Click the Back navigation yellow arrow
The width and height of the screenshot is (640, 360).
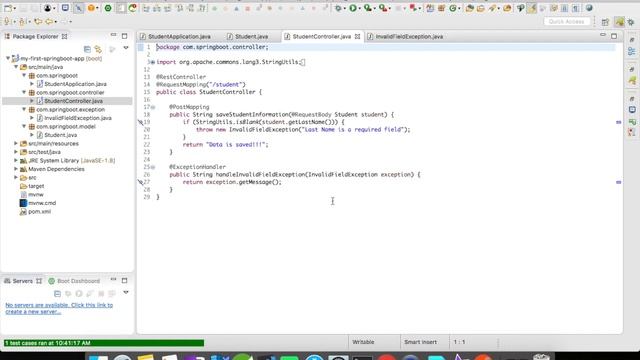click(x=49, y=21)
